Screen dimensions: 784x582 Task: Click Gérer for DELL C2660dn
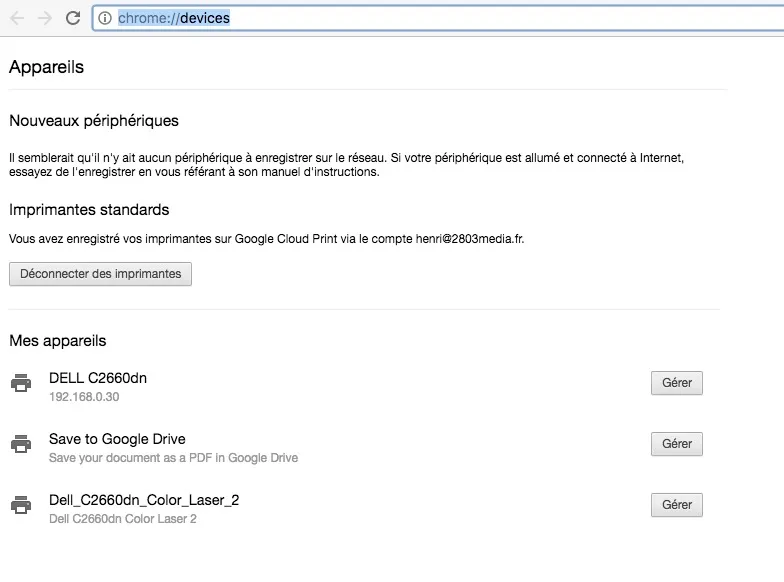tap(676, 383)
